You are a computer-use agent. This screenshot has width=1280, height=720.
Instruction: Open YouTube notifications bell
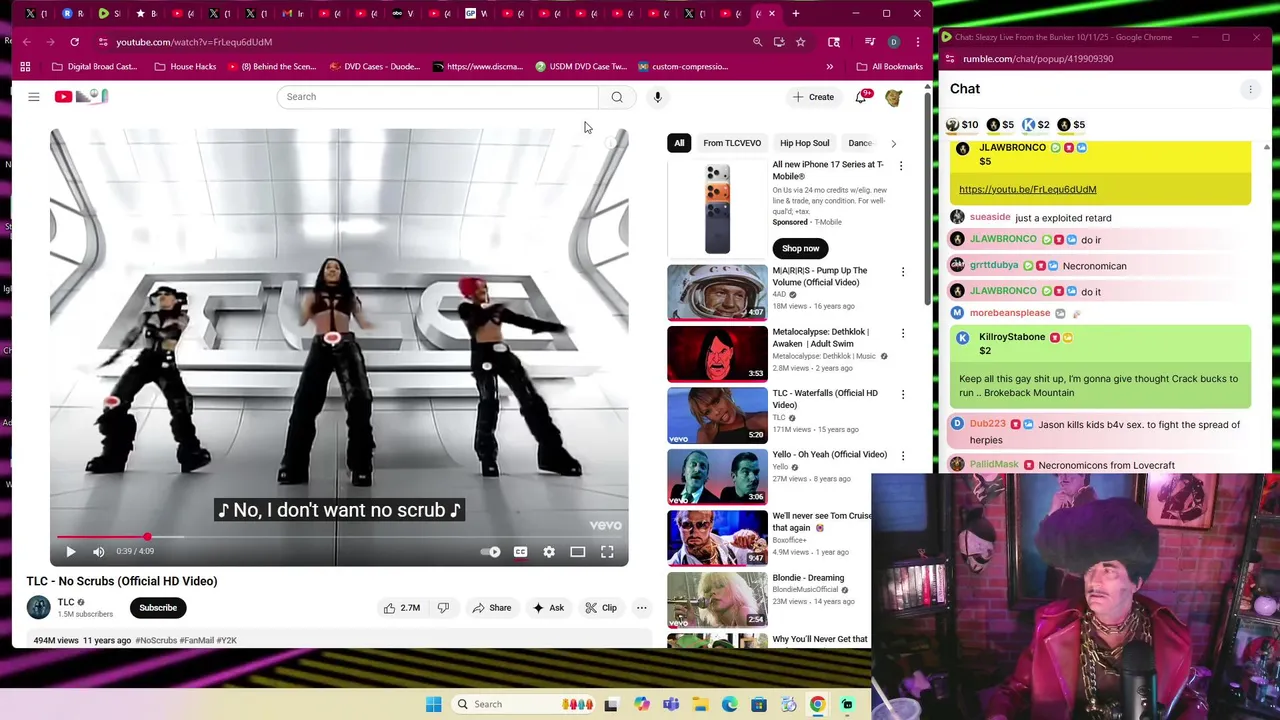[861, 97]
